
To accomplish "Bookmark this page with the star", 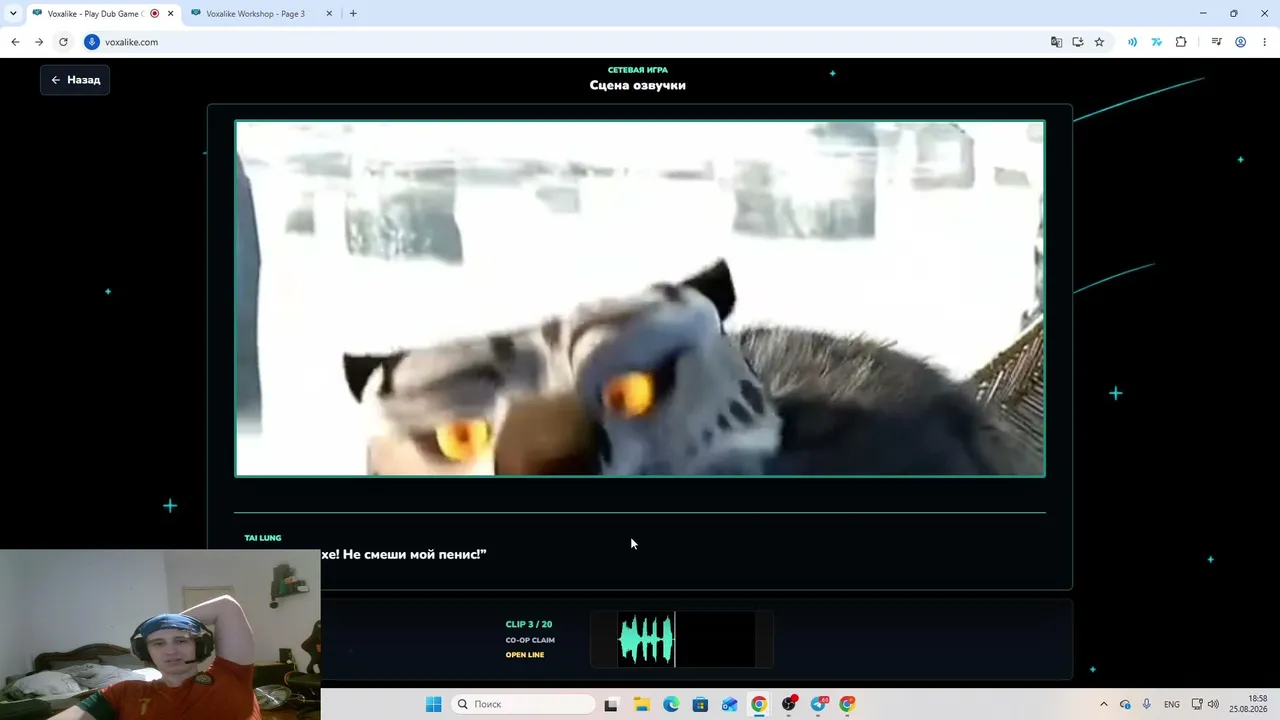I will (1099, 42).
